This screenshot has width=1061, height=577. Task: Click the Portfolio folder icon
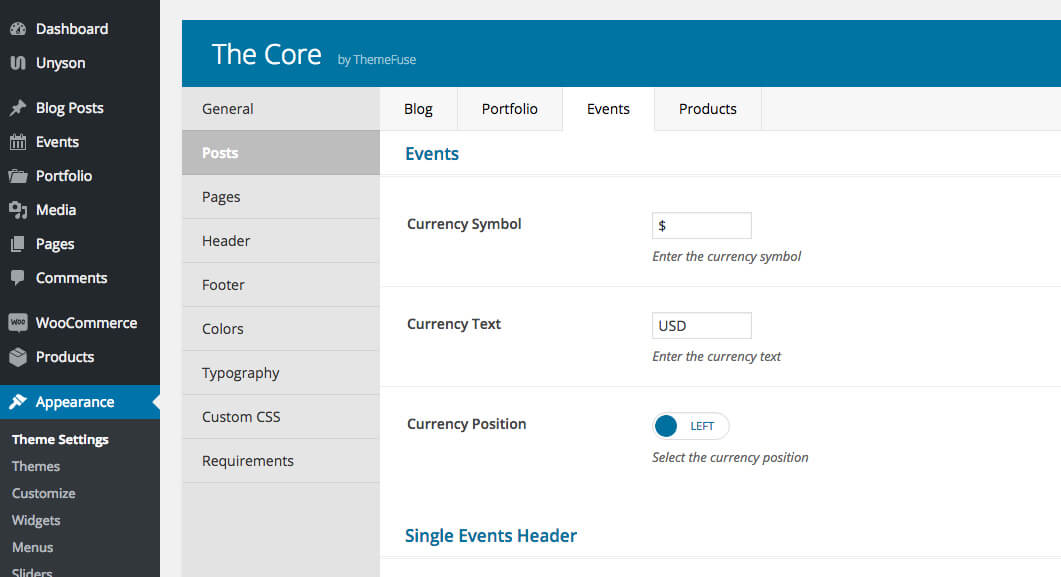pyautogui.click(x=18, y=176)
